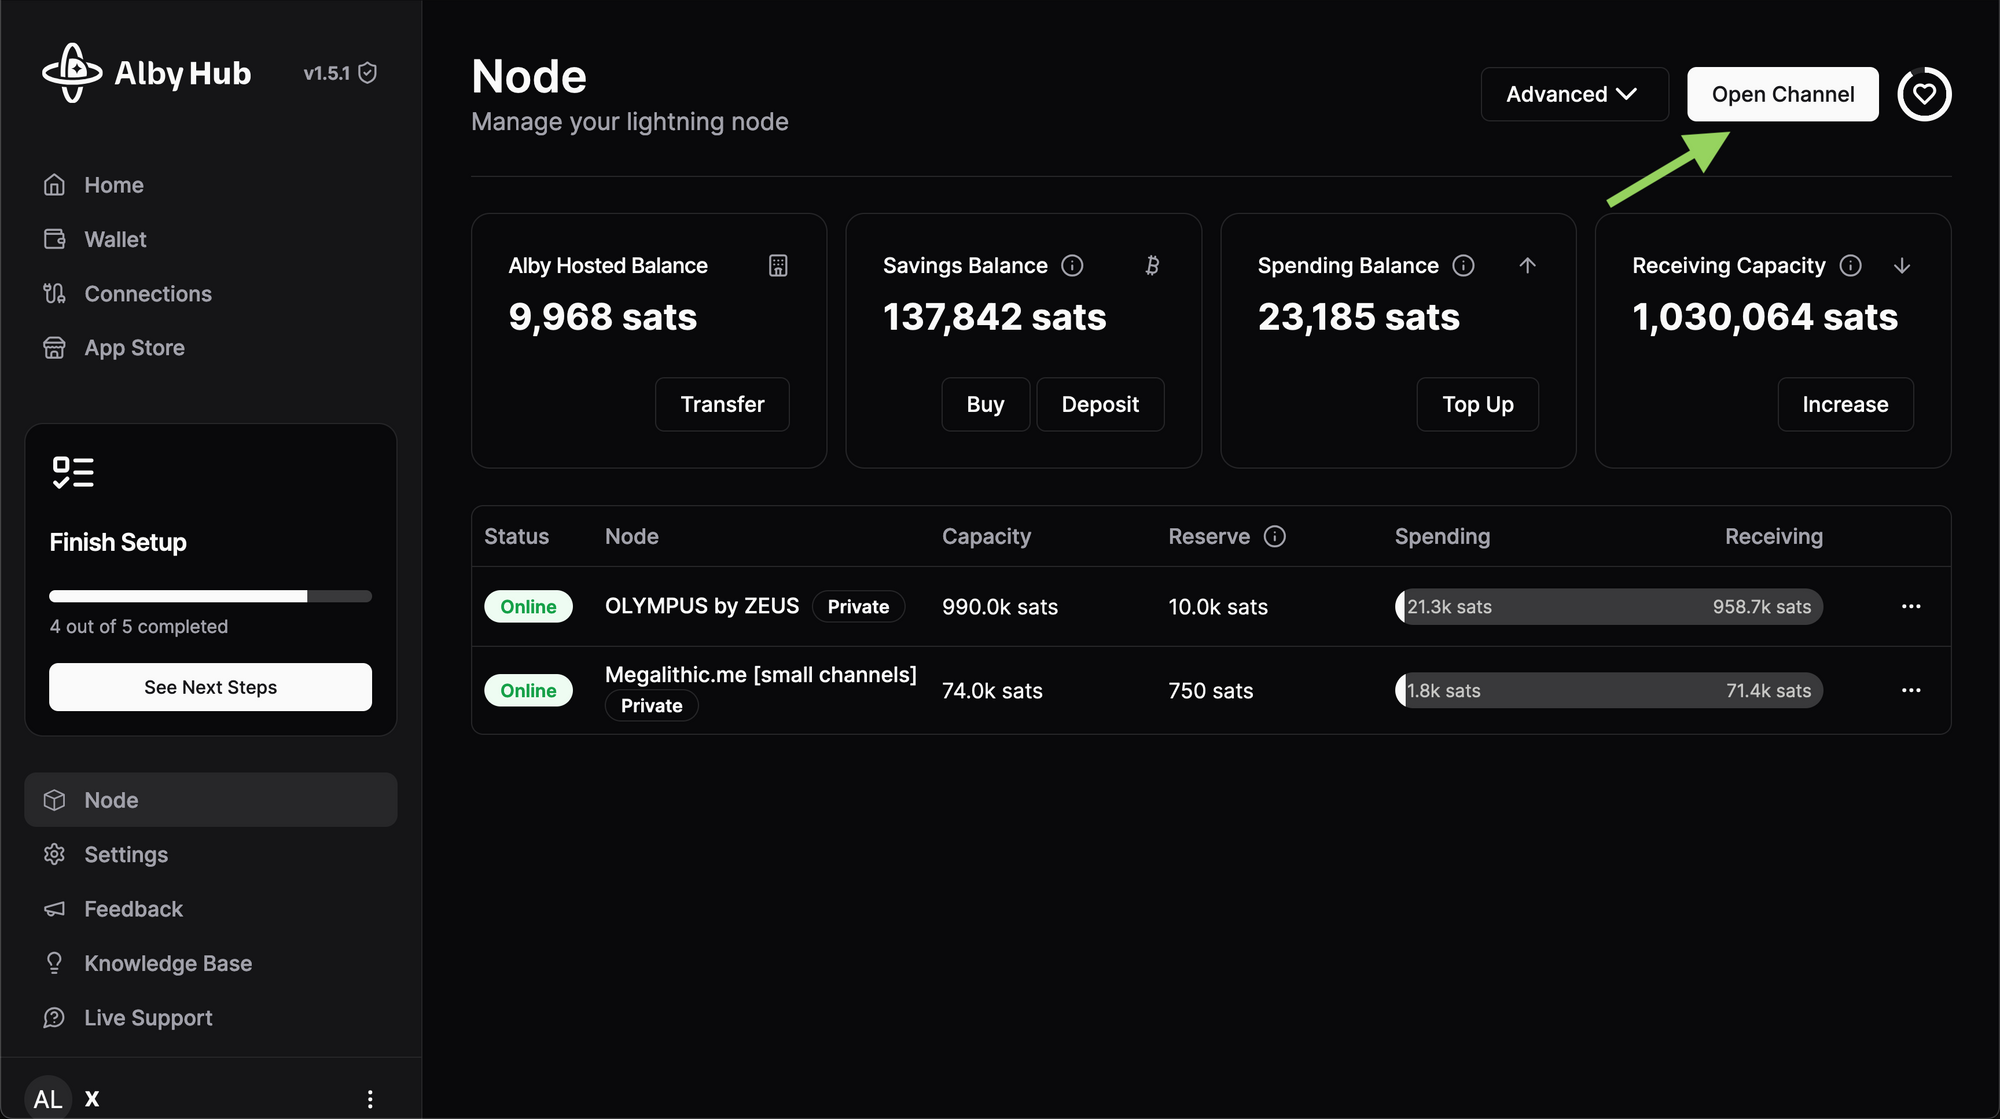This screenshot has height=1119, width=2000.
Task: Click the Transfer button
Action: 722,404
